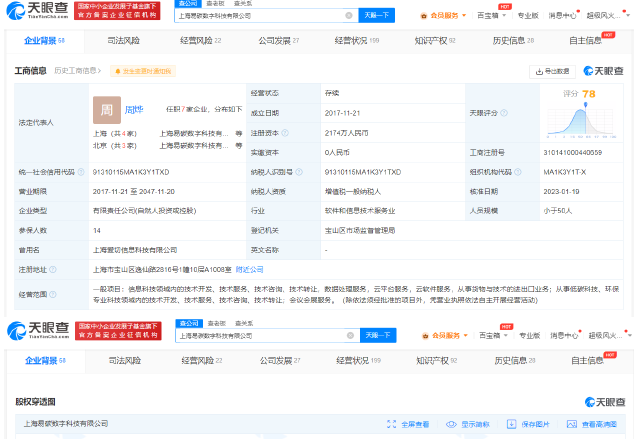Open the 经营状况 199 tab above 股权穿透图

(358, 361)
